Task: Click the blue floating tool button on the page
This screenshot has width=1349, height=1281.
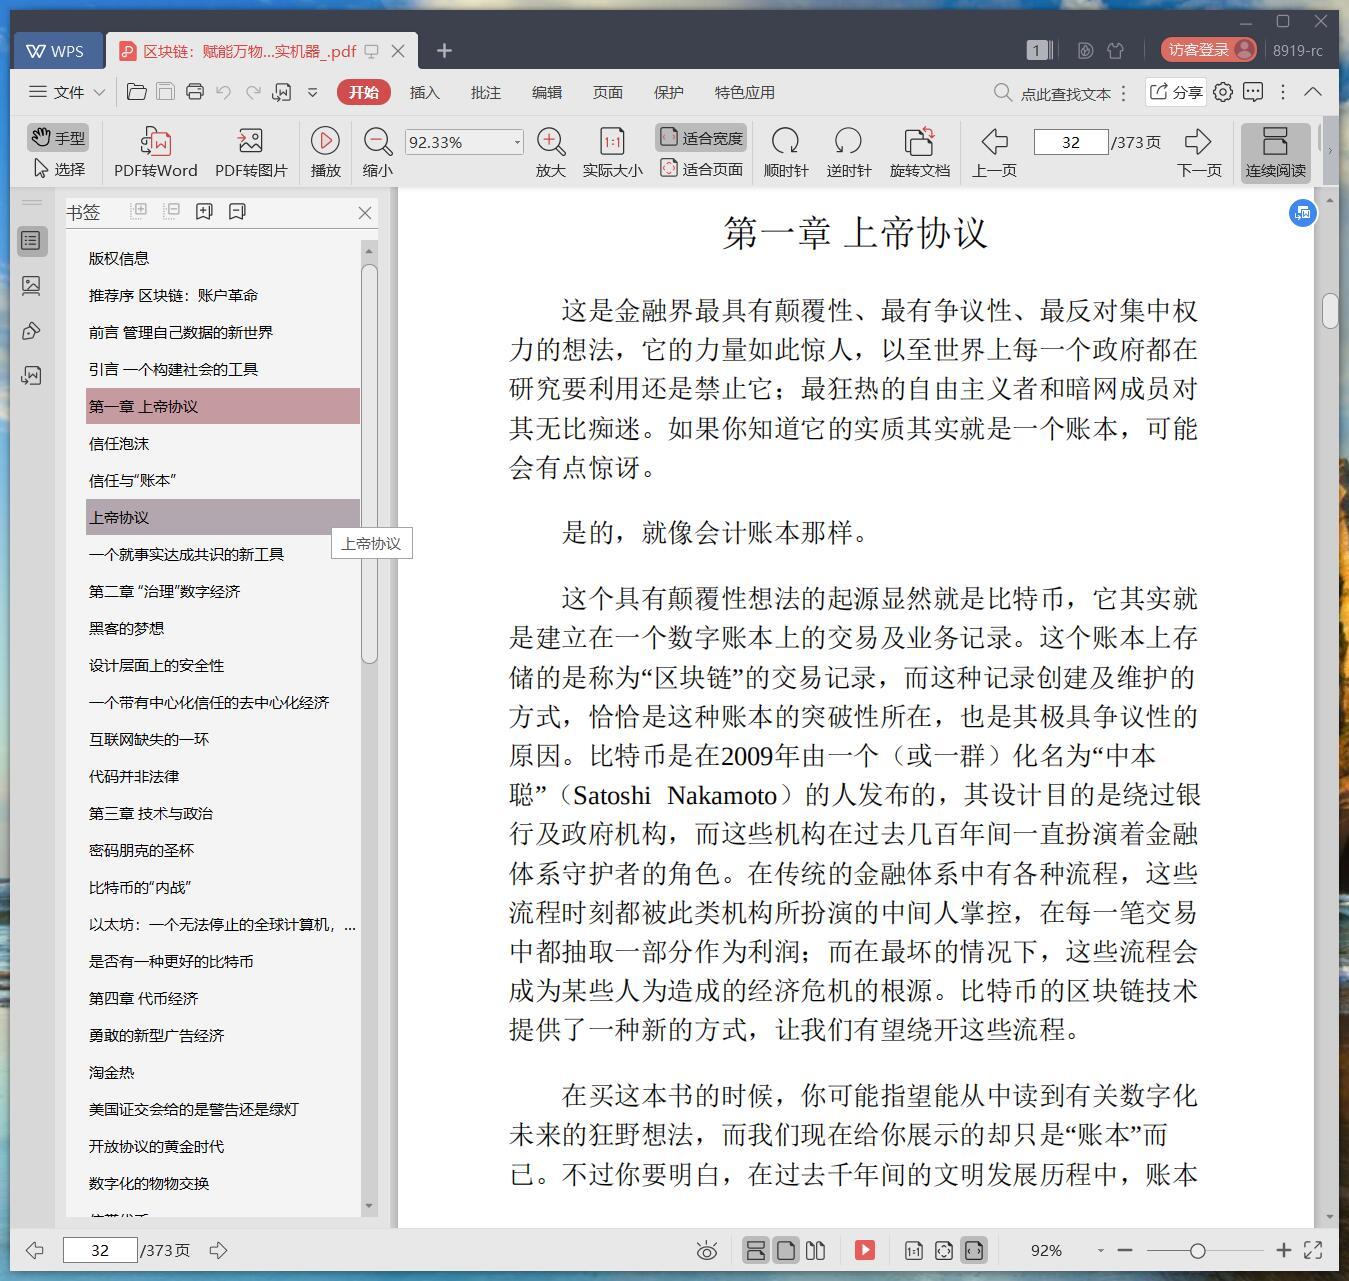Action: click(1302, 212)
